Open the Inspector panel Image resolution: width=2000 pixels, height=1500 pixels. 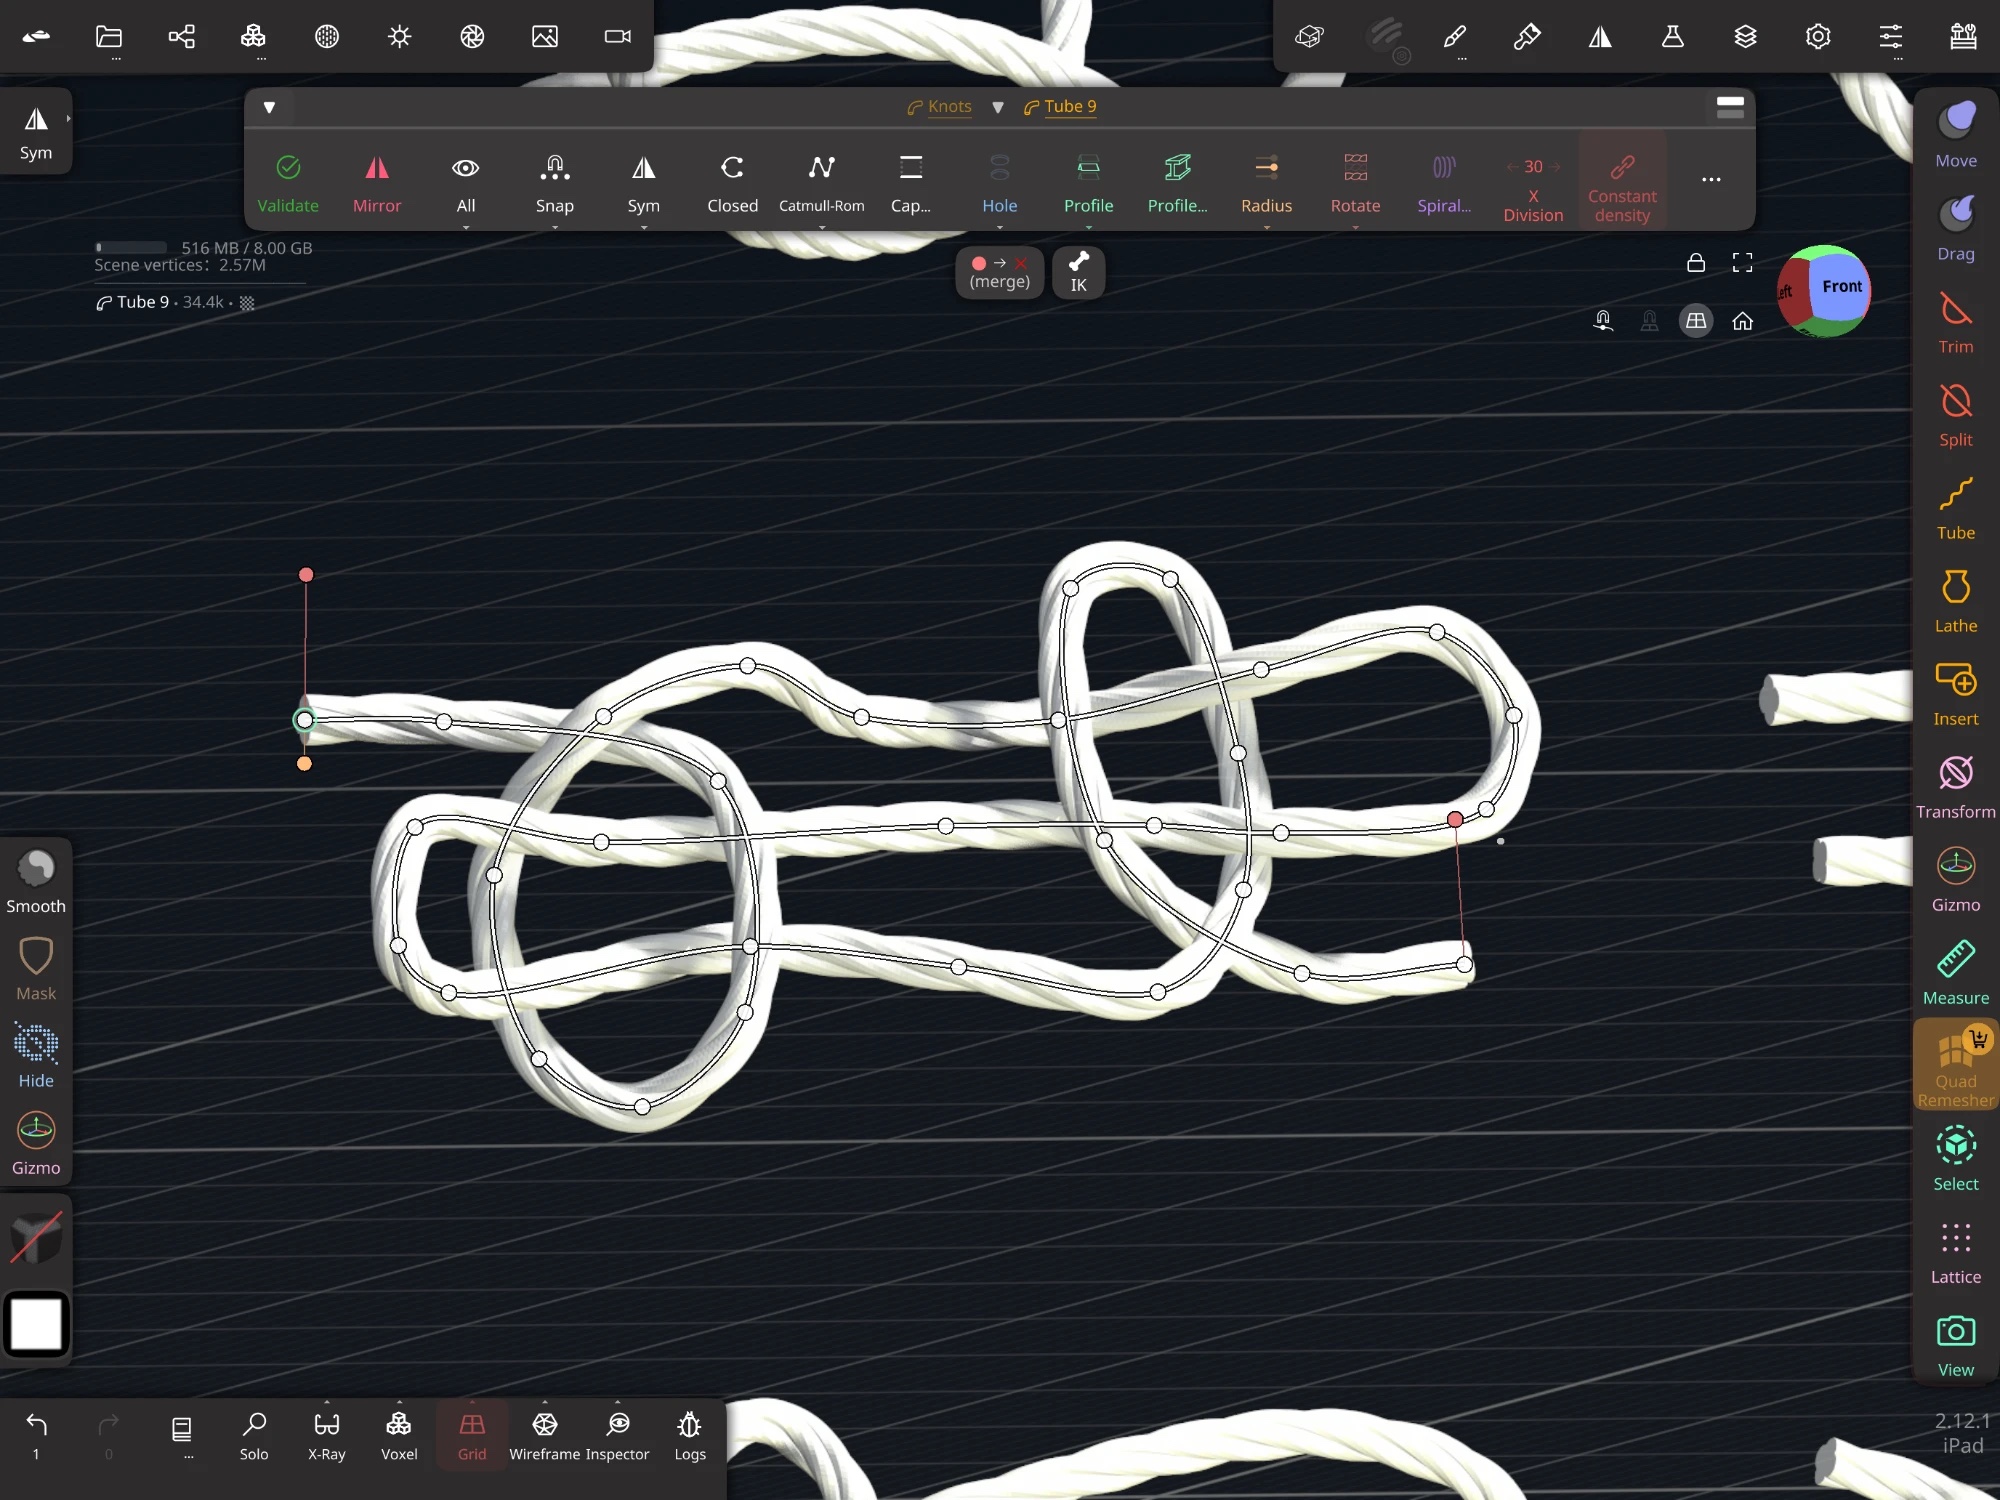click(x=618, y=1436)
